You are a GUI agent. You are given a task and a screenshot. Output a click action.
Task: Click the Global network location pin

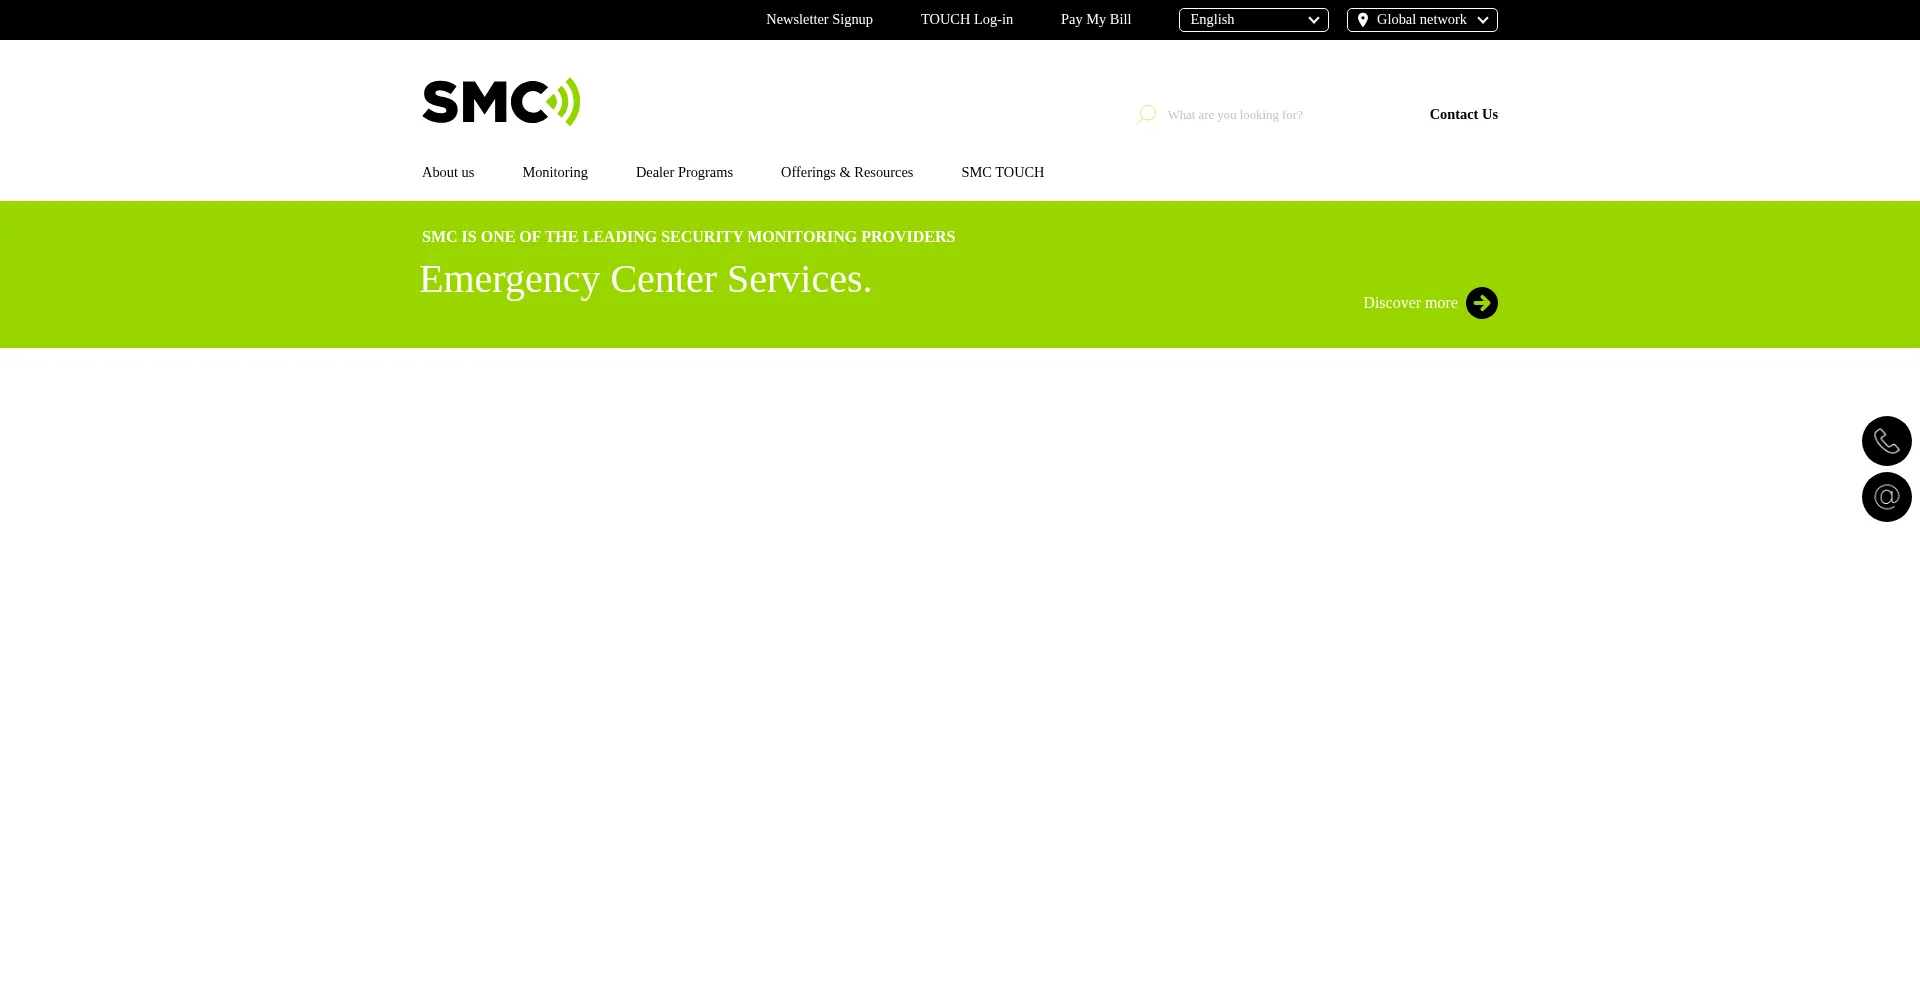(1362, 20)
